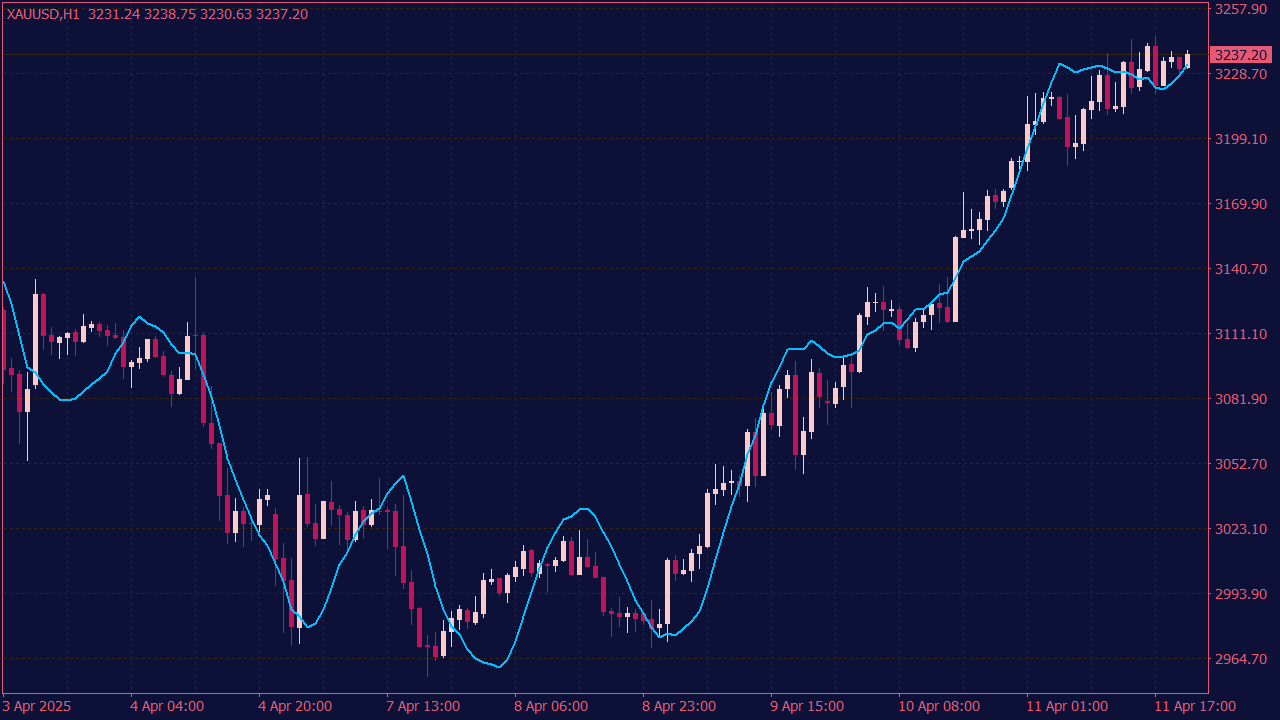1280x720 pixels.
Task: Click the 3081.90 price scale label
Action: coord(1241,399)
